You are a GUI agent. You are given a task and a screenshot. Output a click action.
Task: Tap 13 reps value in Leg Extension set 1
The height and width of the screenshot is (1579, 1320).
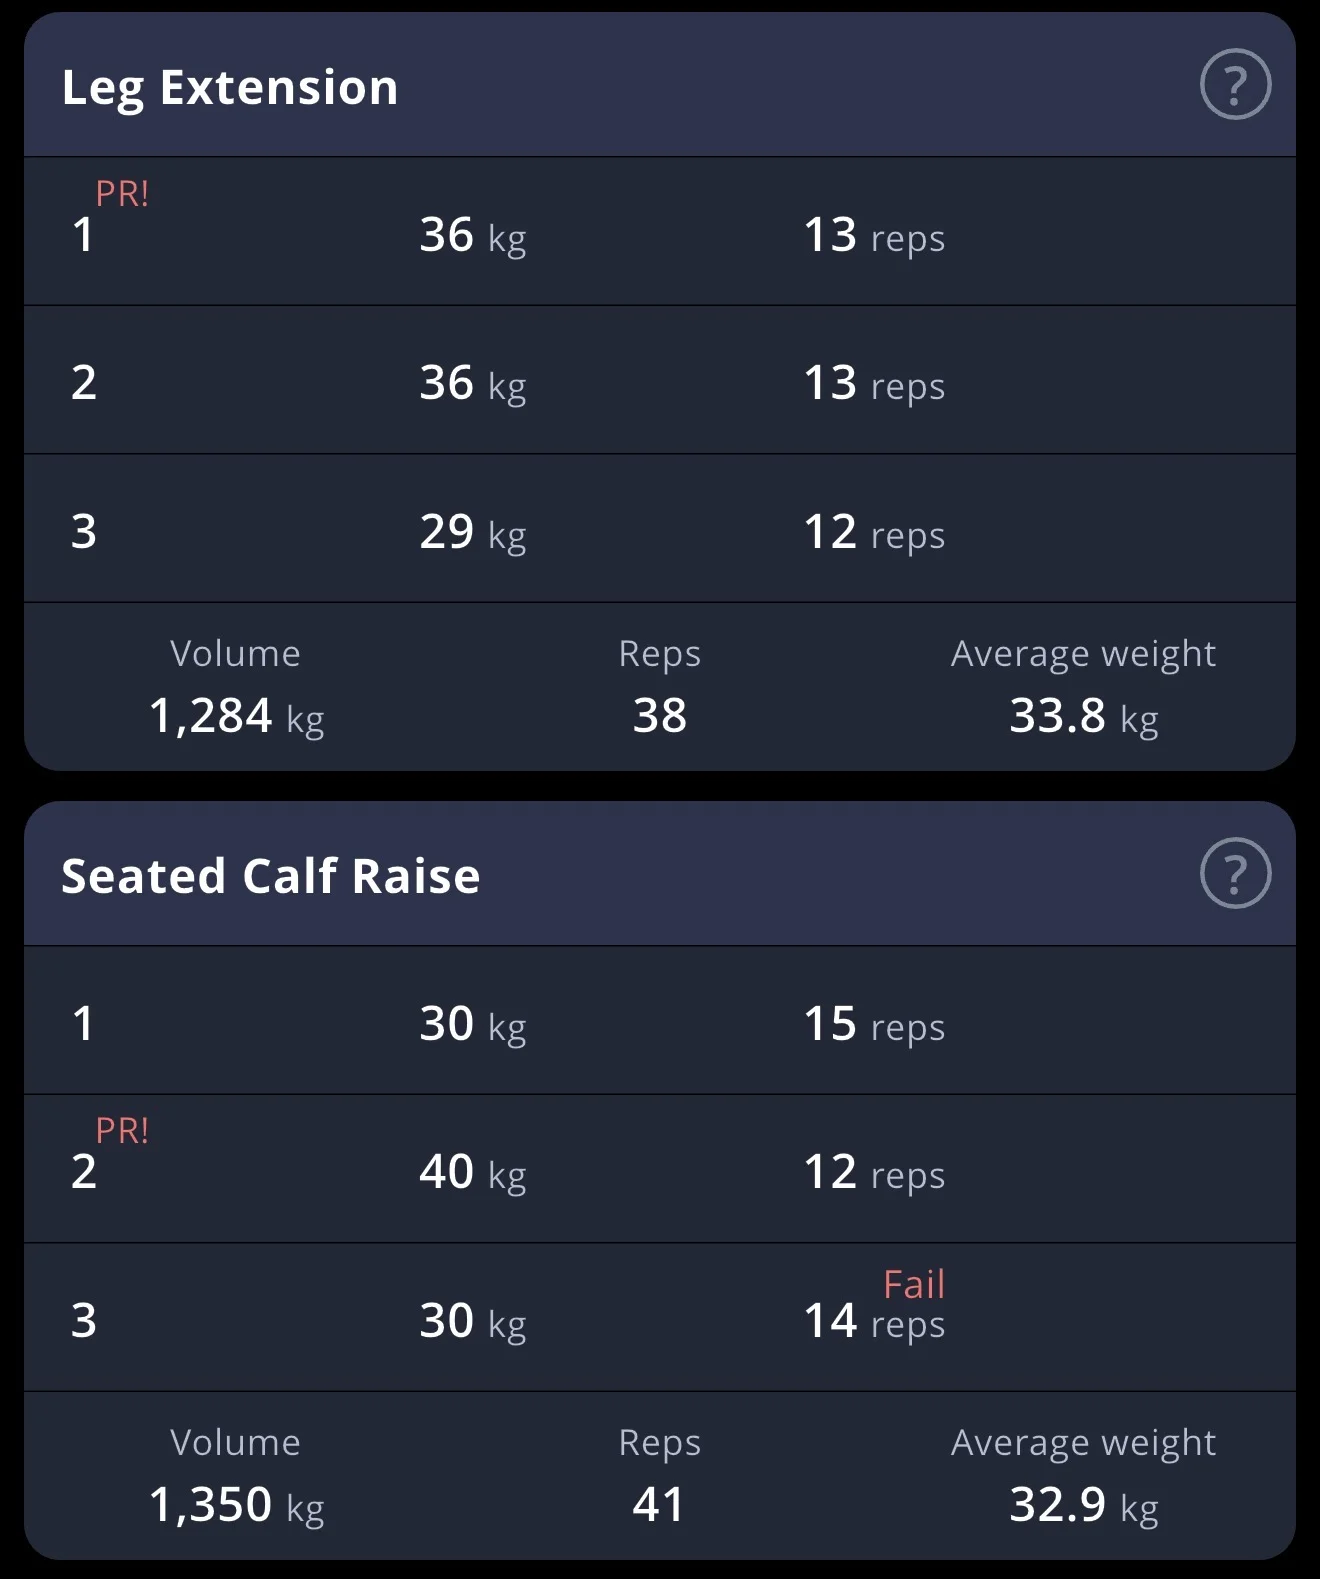pyautogui.click(x=874, y=236)
